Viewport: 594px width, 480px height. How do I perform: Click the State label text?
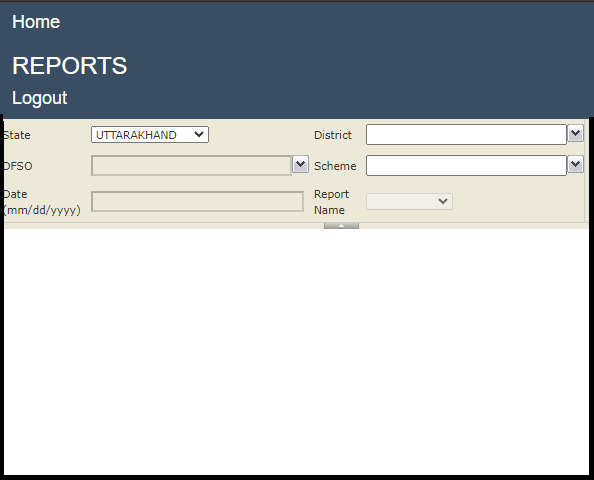pyautogui.click(x=17, y=135)
